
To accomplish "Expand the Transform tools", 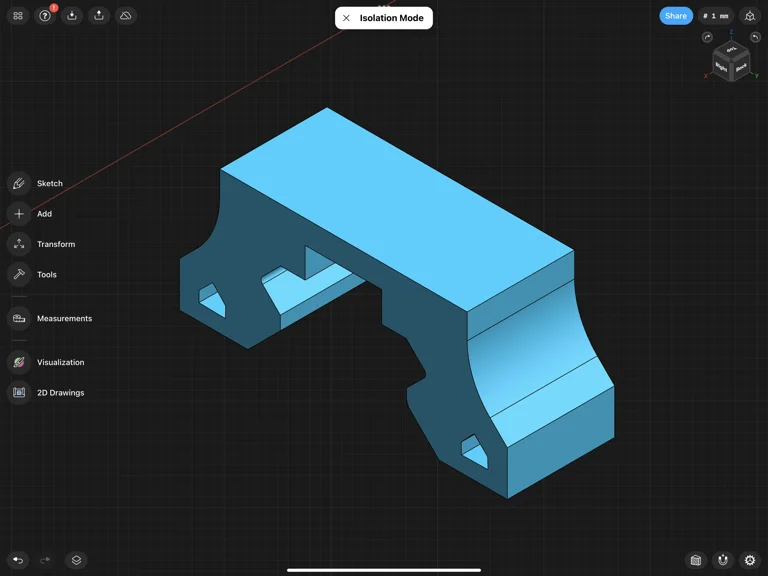I will coord(19,244).
